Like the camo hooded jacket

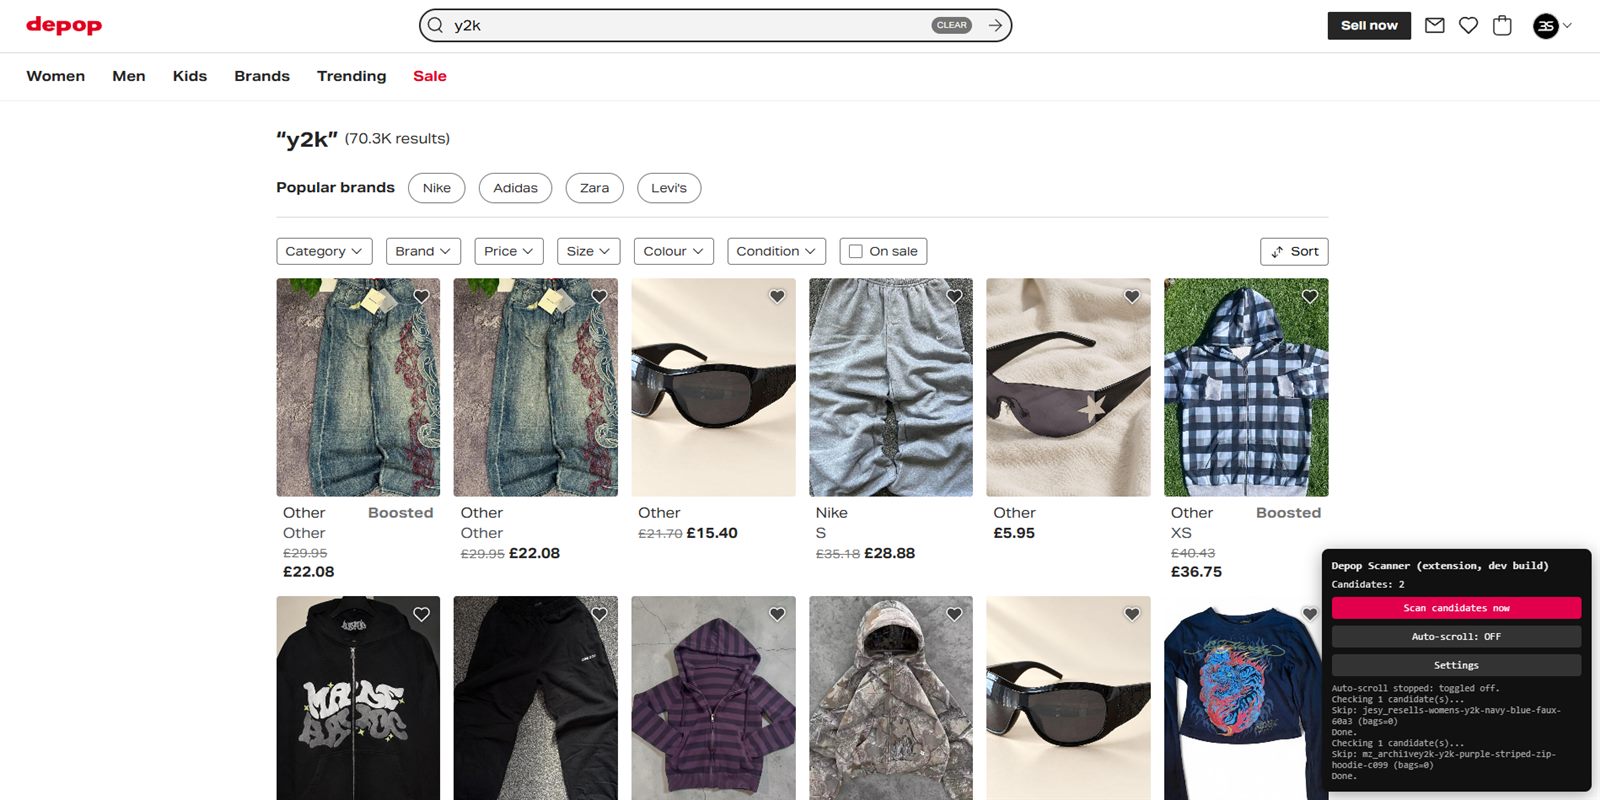point(954,614)
